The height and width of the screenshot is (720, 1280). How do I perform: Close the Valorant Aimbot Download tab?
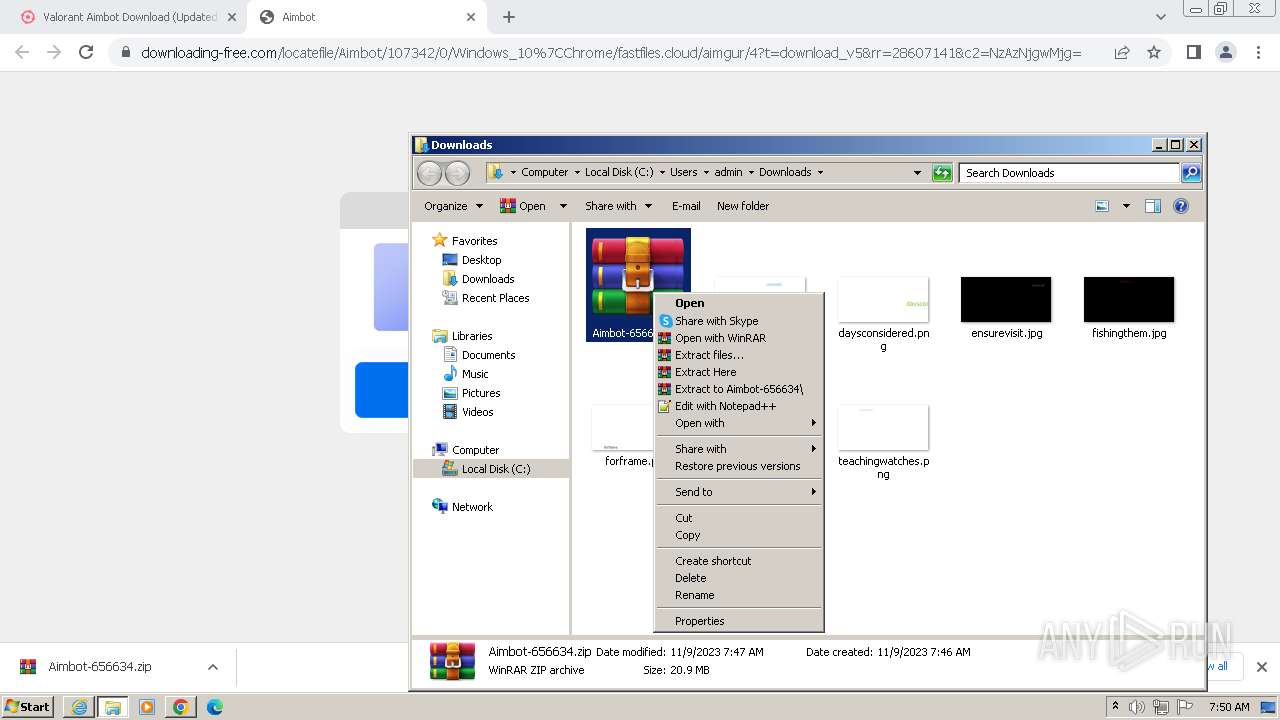232,17
